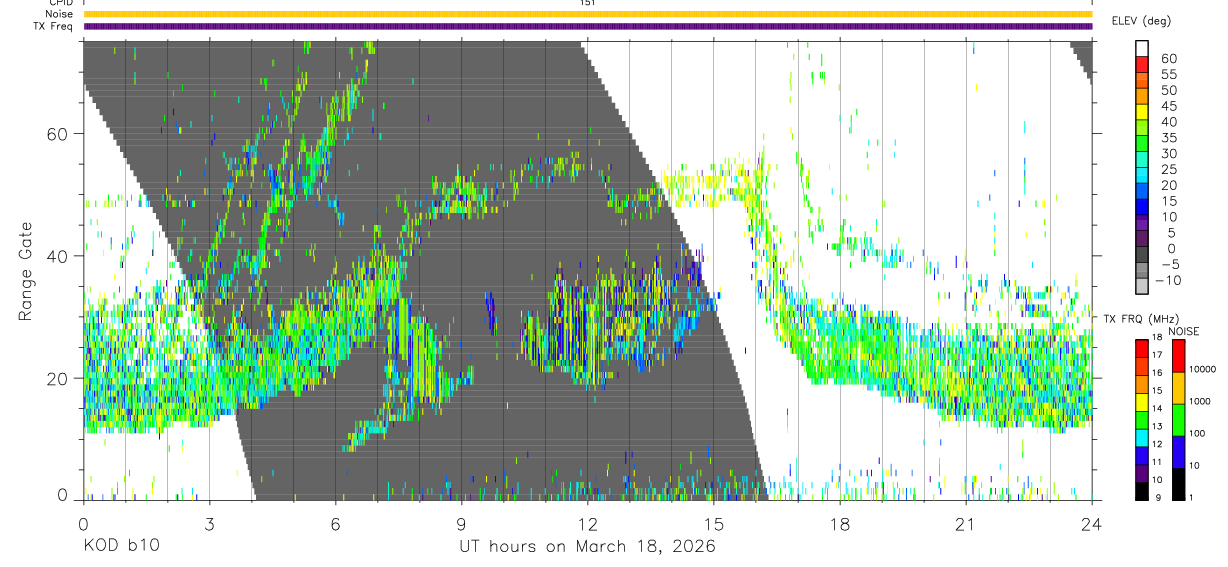The image size is (1228, 567).
Task: Select the light gray bottom ELEV swatch
Action: 1142,288
